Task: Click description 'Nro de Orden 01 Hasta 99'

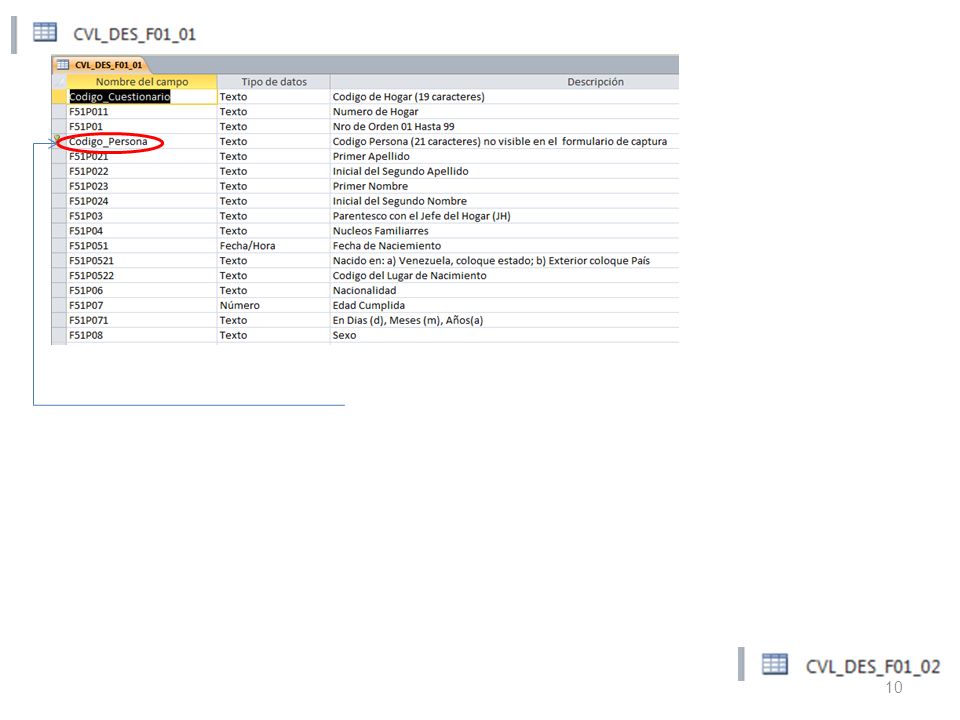Action: coord(394,127)
